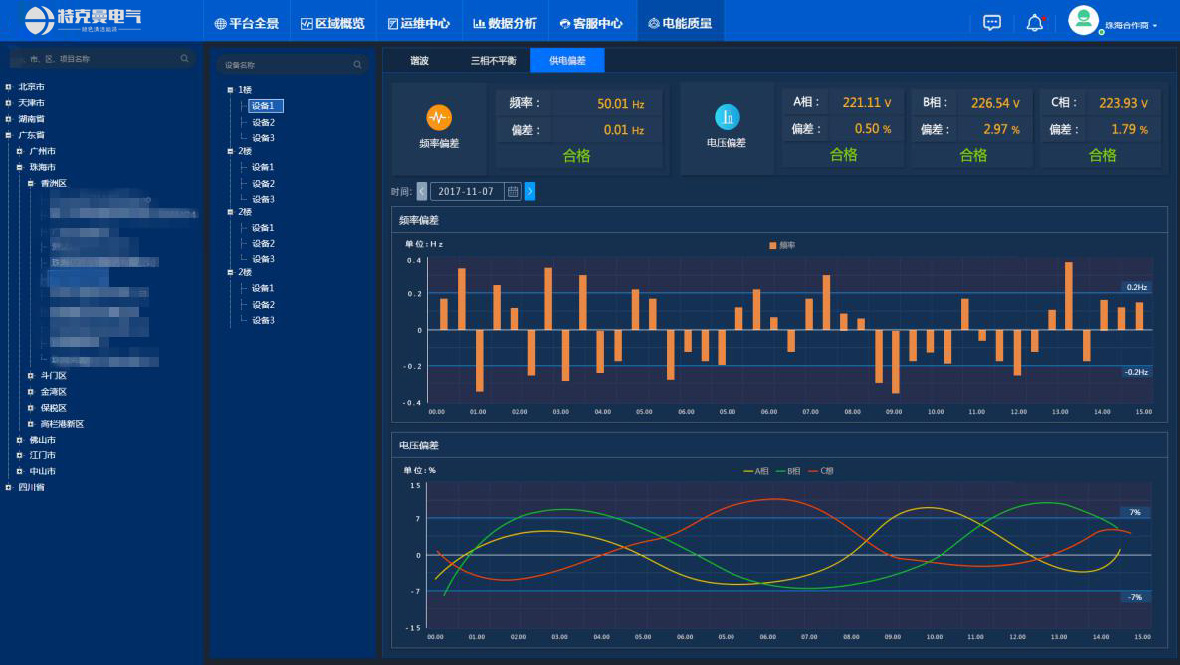Click search icon in city/project search box
This screenshot has height=665, width=1180.
point(184,59)
